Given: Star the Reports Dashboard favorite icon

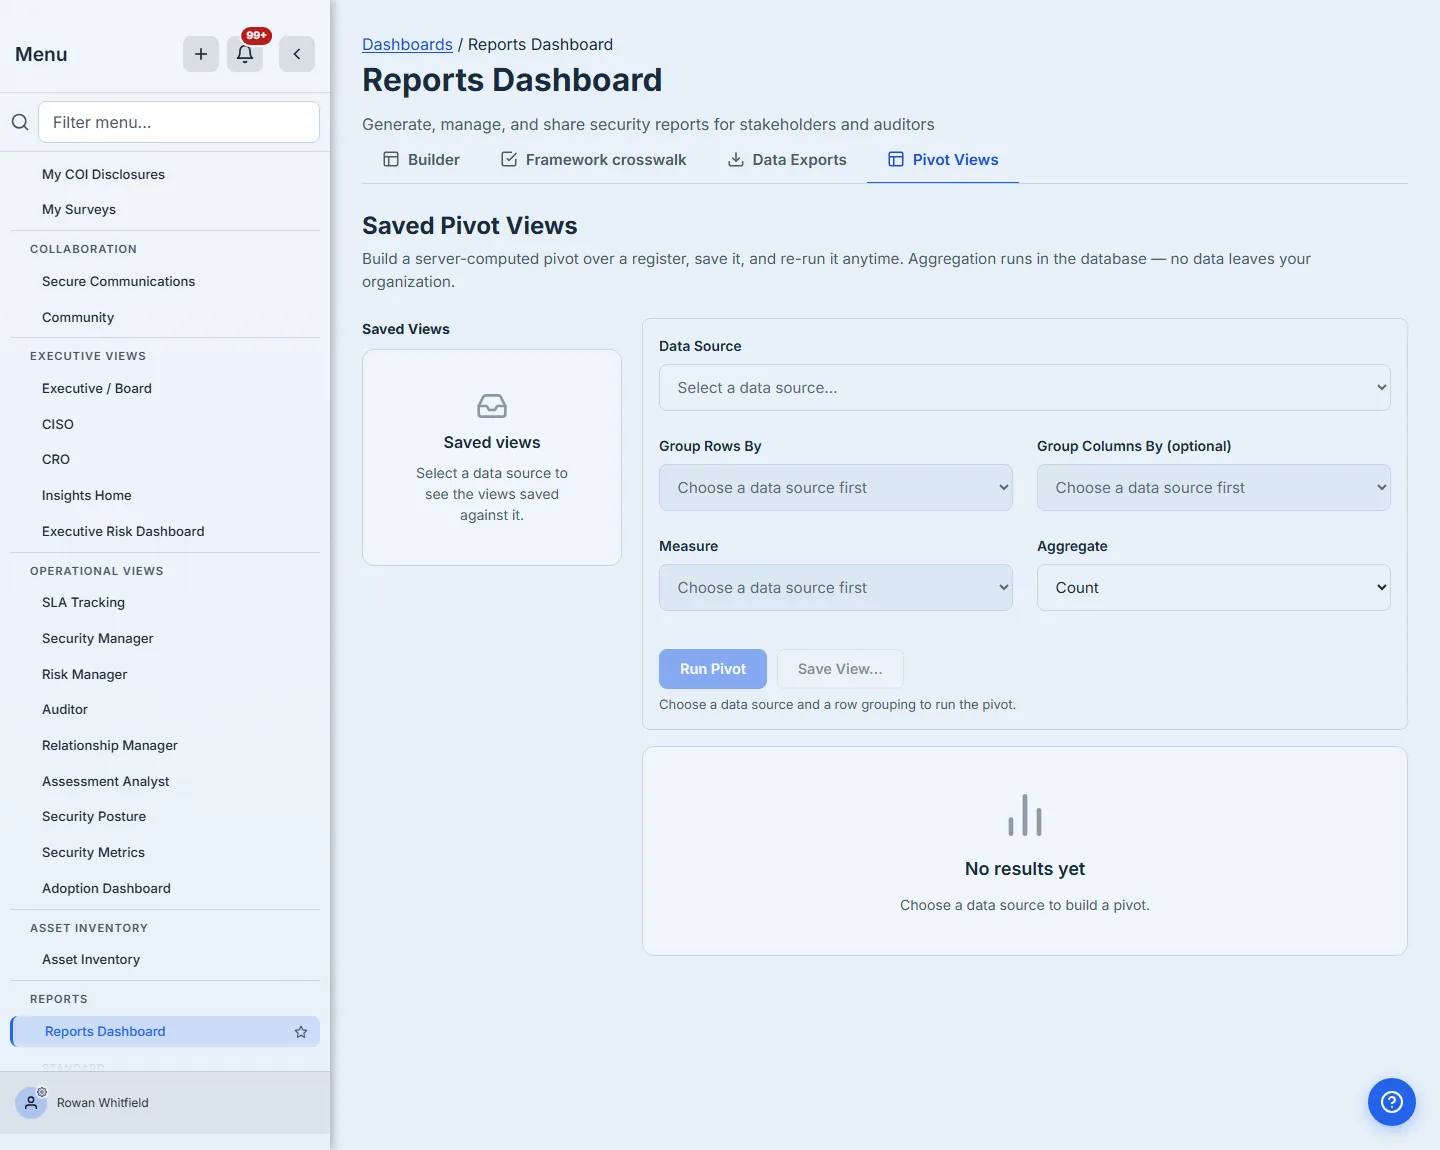Looking at the screenshot, I should point(301,1032).
